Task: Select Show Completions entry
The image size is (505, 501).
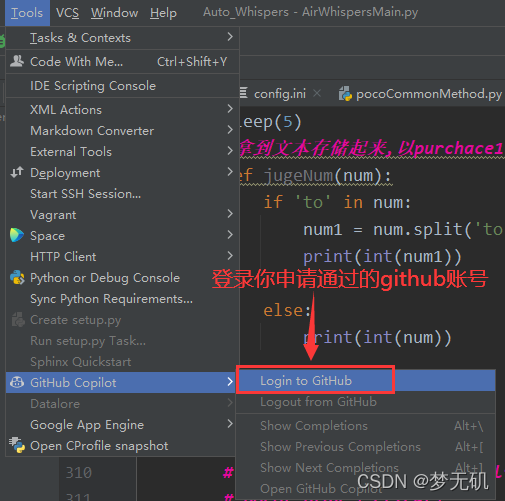Action: click(x=366, y=426)
